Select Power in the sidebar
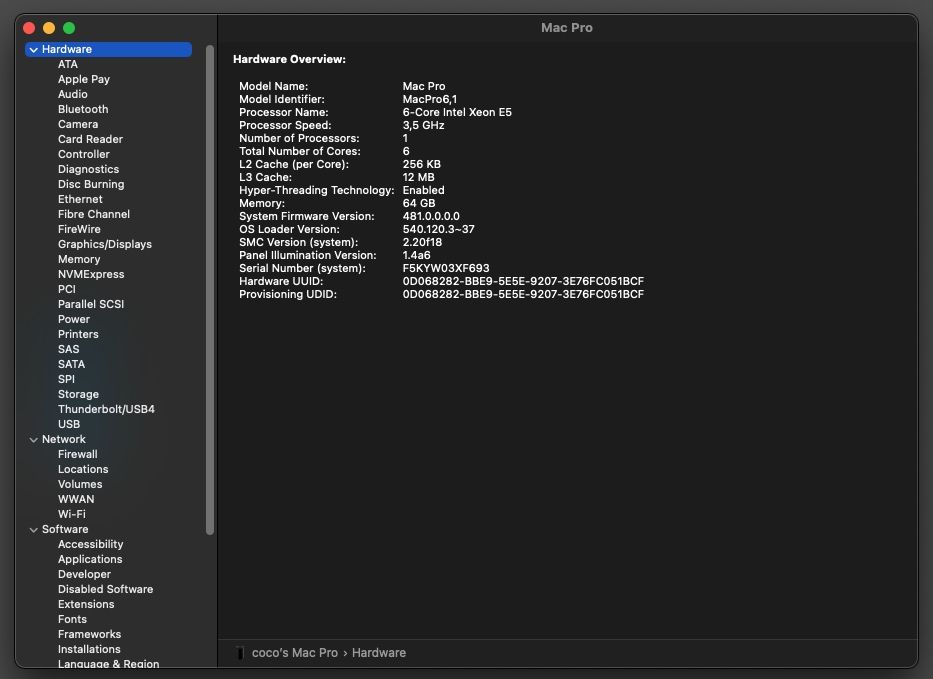Screen dimensions: 933x679 [x=74, y=319]
